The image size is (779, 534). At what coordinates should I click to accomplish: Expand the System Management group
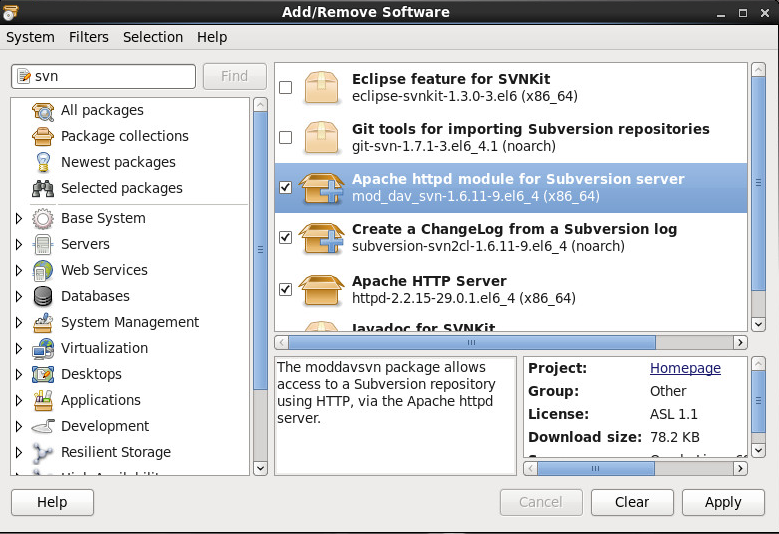(19, 322)
